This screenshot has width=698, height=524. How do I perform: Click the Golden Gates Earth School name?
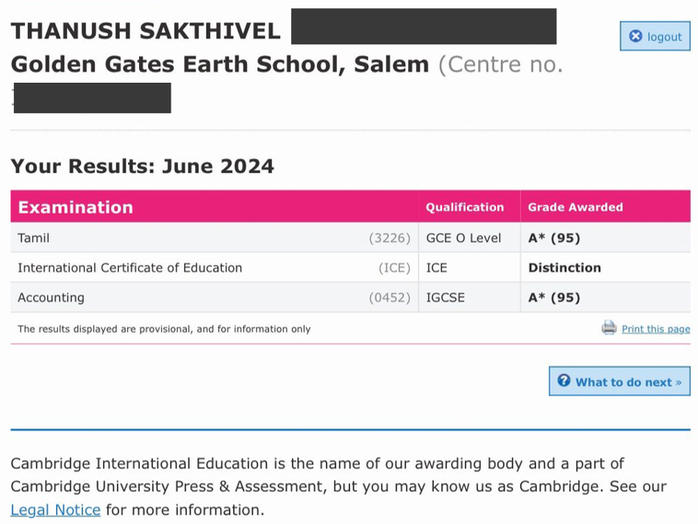[220, 65]
